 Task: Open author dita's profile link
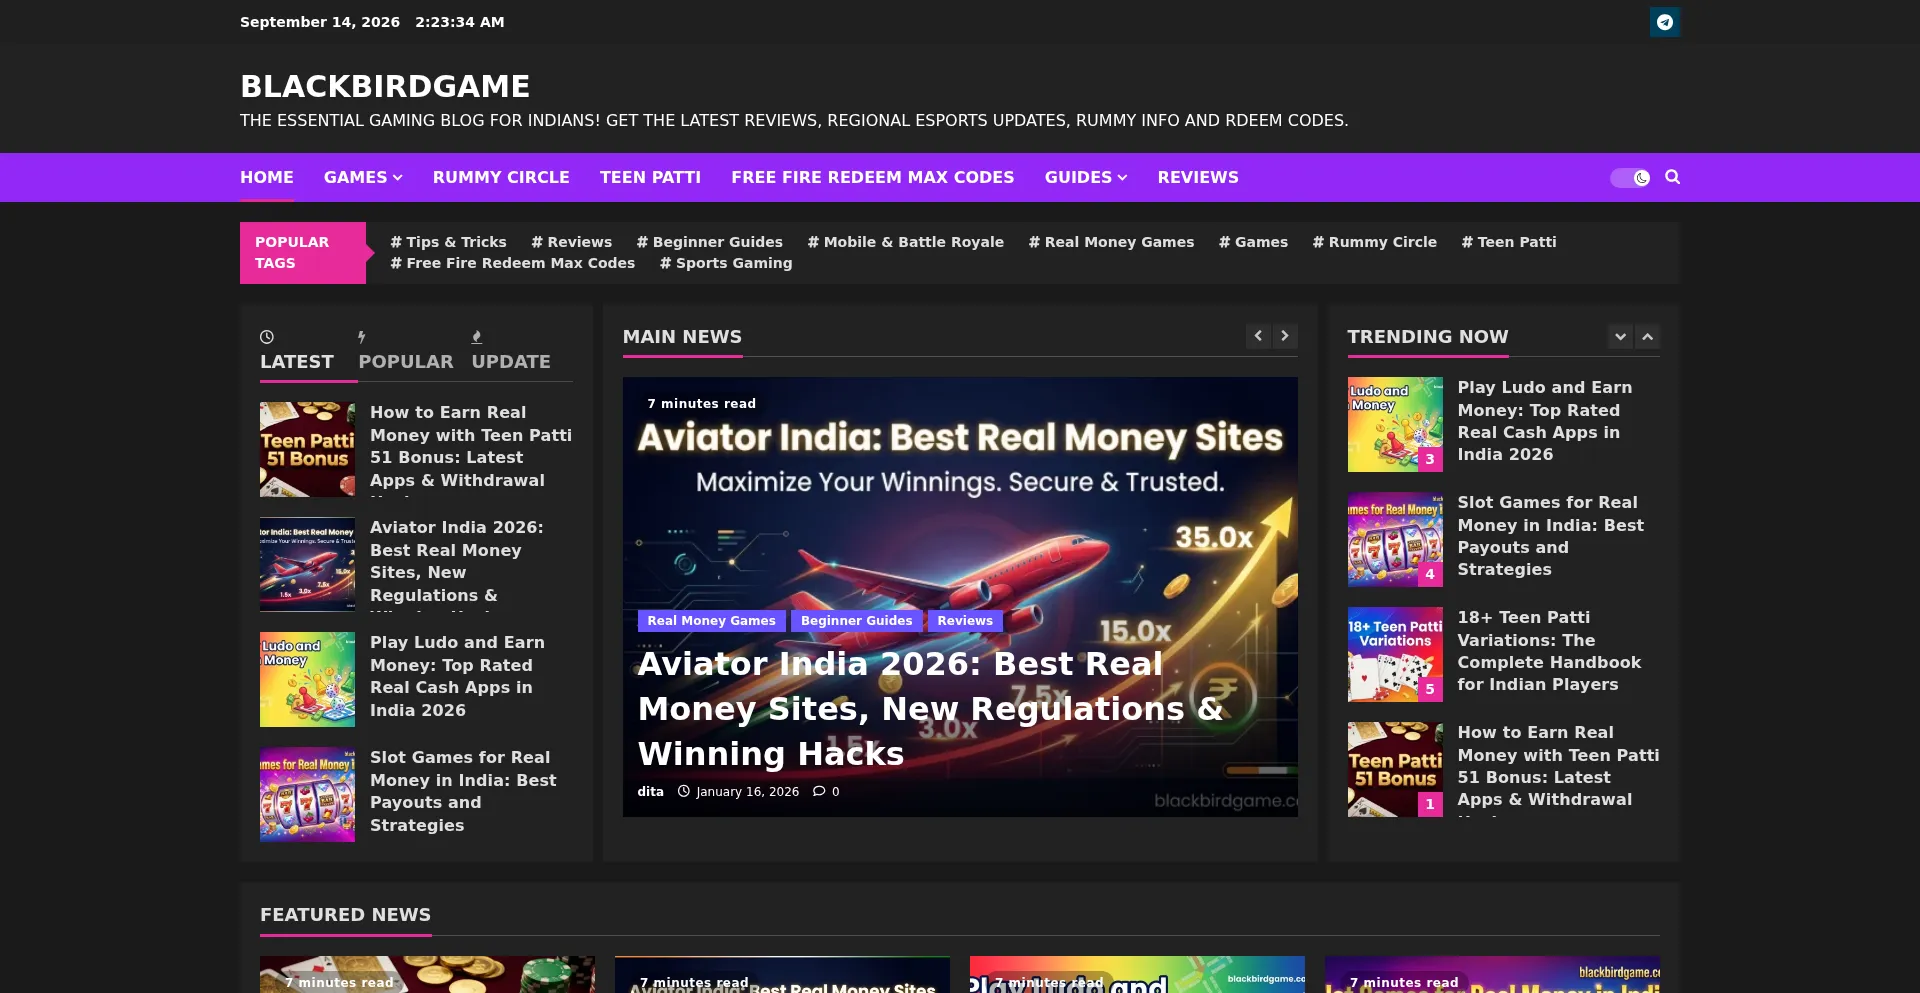(651, 791)
